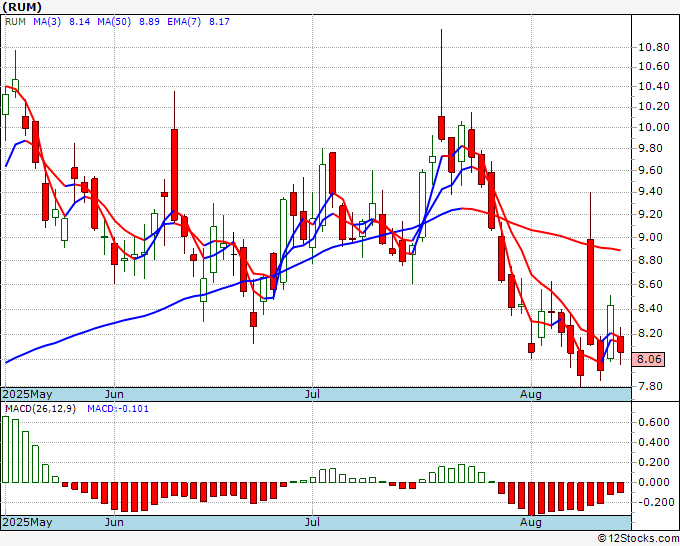Click the 2025May label on price chart axis
Screen dimensions: 680x546
point(28,394)
